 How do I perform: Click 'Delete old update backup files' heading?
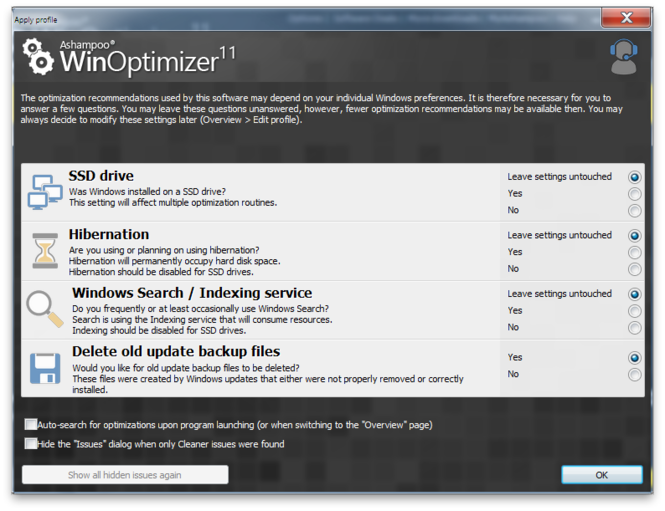click(x=176, y=351)
